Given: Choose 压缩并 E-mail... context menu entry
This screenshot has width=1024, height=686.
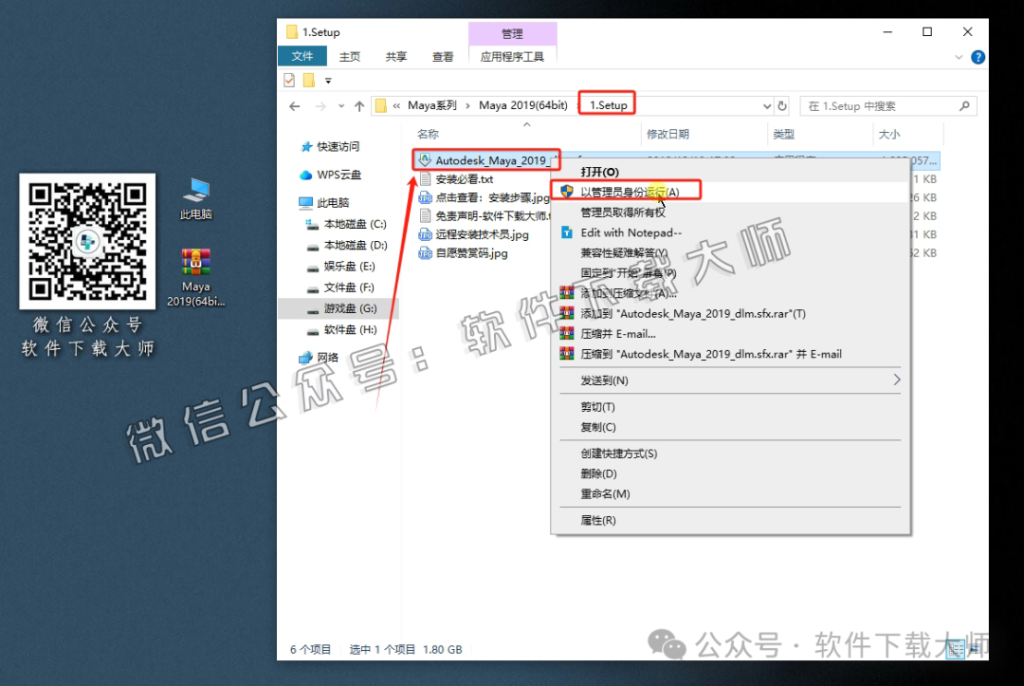Looking at the screenshot, I should point(618,334).
